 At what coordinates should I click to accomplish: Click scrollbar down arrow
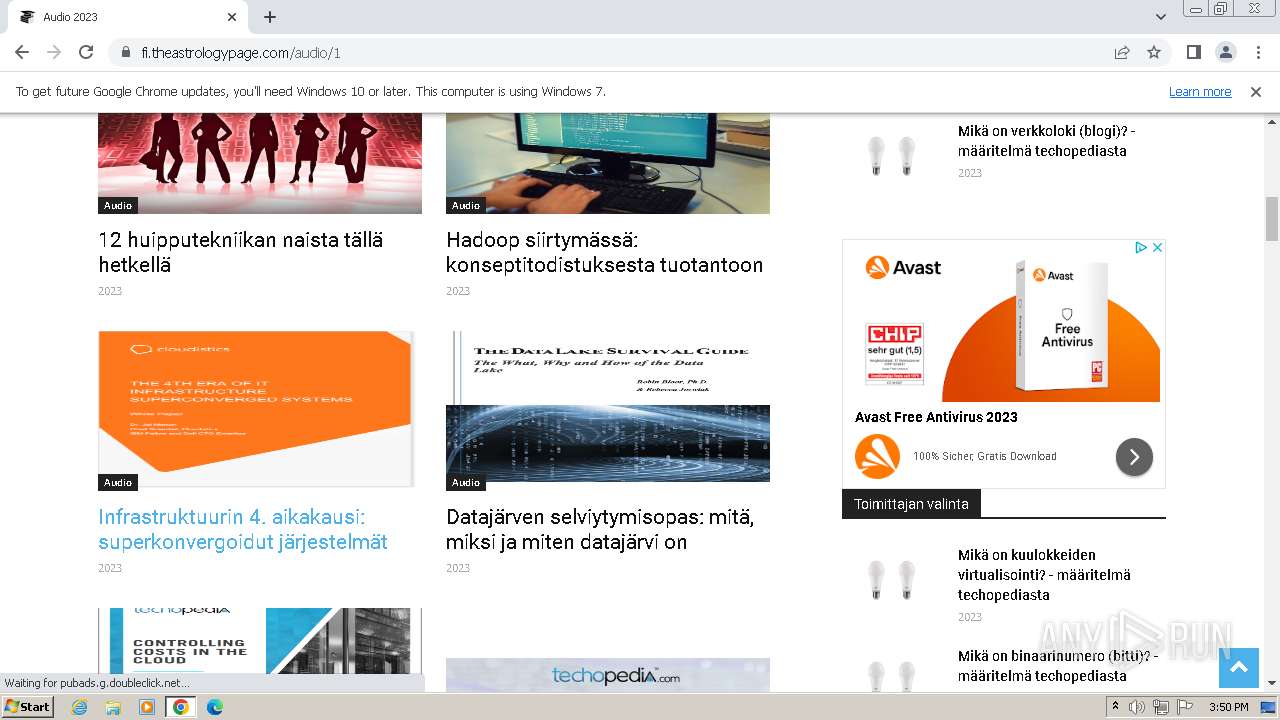(x=1272, y=684)
